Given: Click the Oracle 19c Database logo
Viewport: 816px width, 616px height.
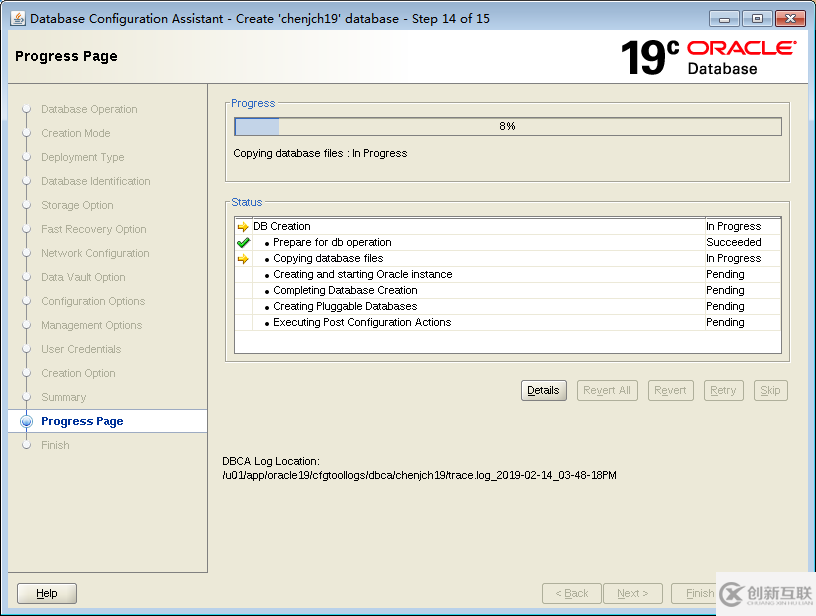Looking at the screenshot, I should (709, 58).
